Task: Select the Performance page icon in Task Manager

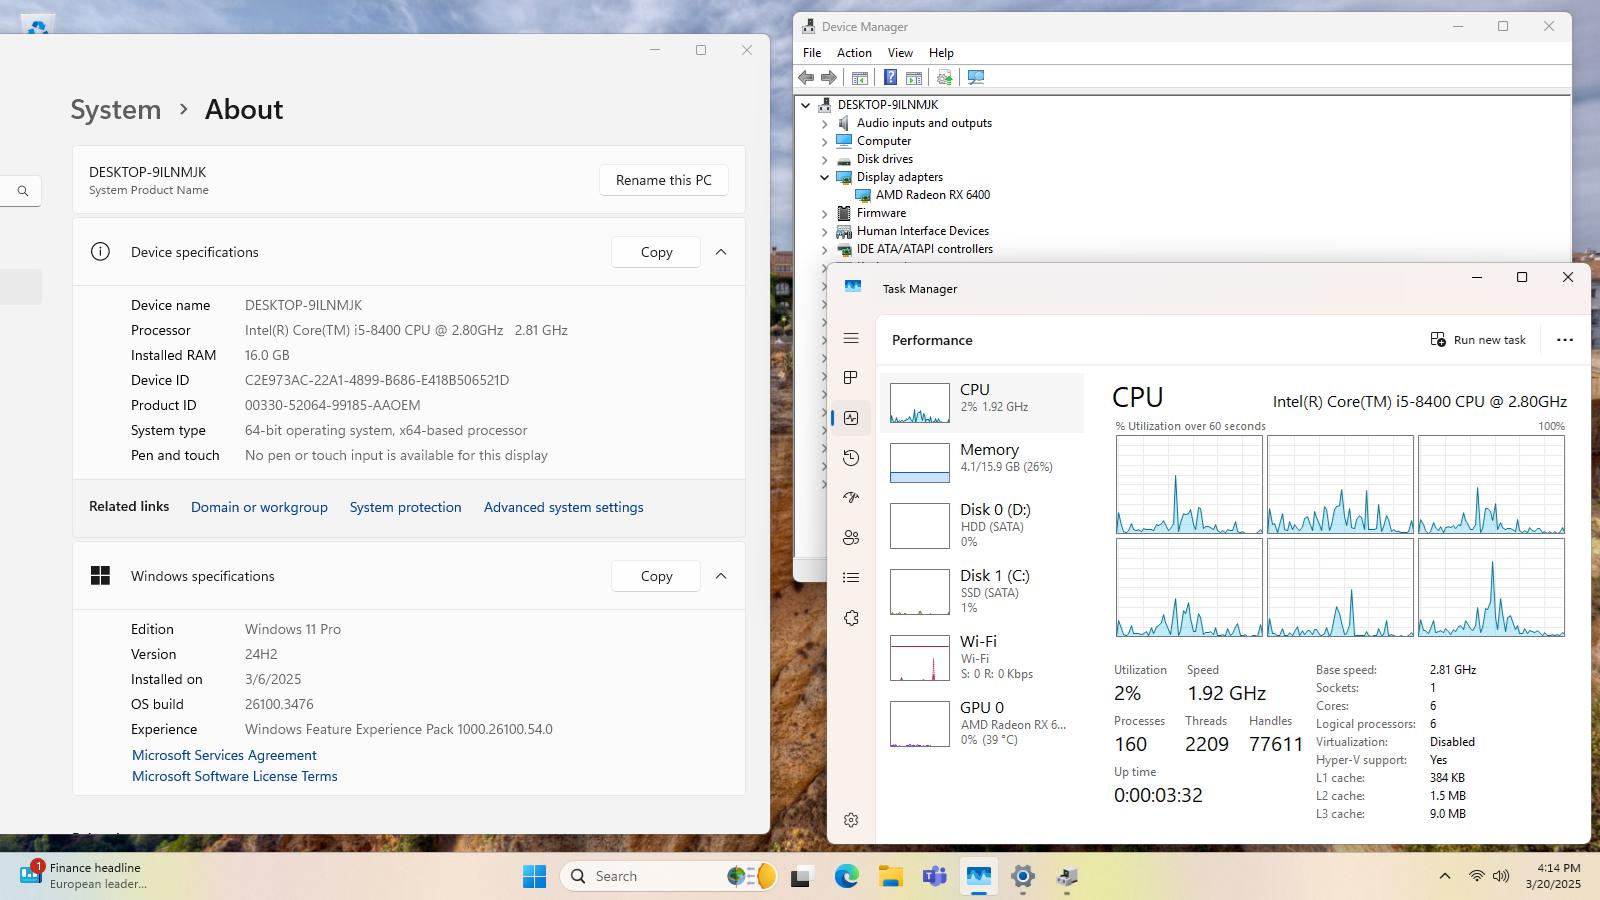Action: [x=851, y=418]
